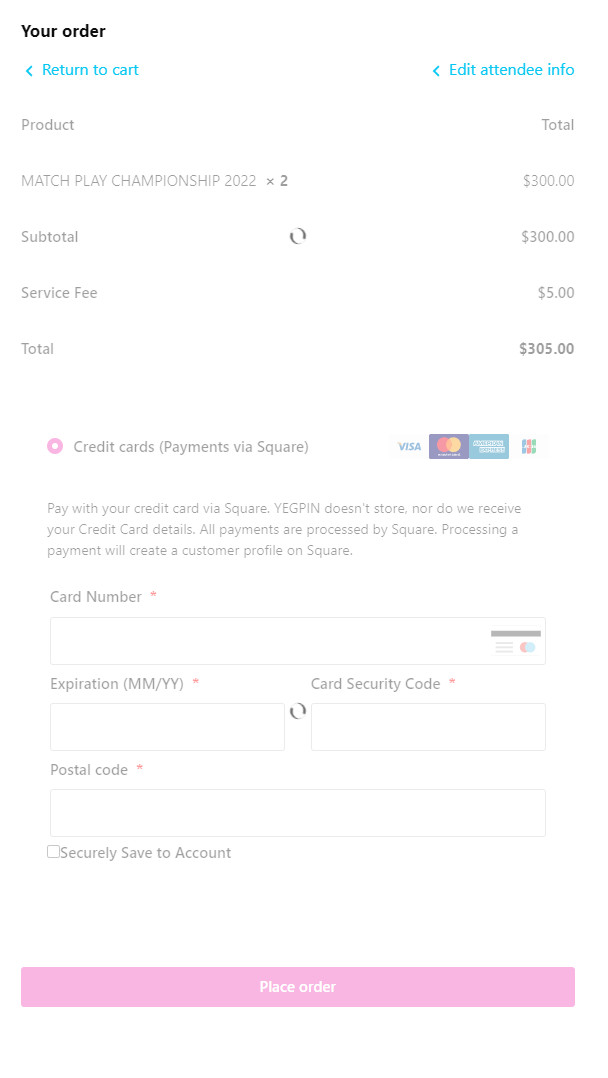Click the Visa card logo

pyautogui.click(x=409, y=446)
